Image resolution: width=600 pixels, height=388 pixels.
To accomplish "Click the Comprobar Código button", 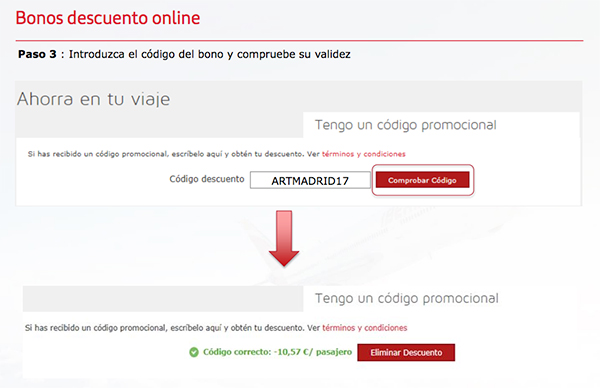I will [422, 180].
